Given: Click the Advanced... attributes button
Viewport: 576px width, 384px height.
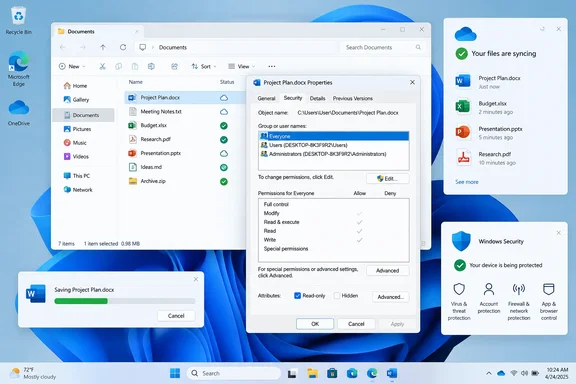Looking at the screenshot, I should click(x=390, y=297).
